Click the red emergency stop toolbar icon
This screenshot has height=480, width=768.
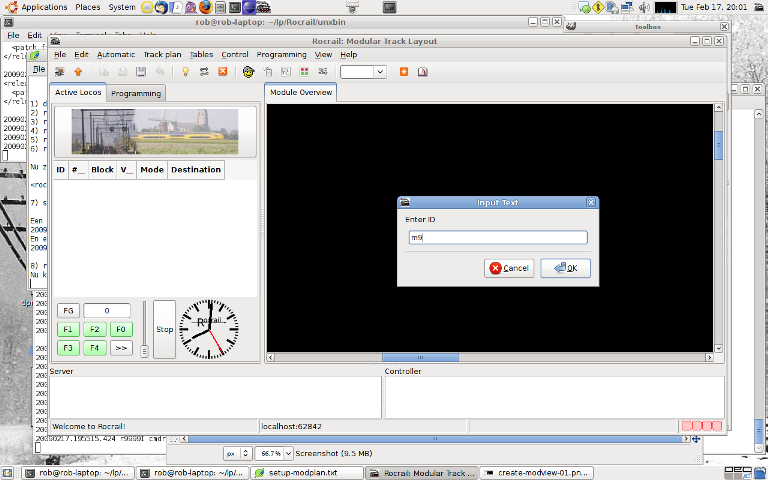pos(223,72)
